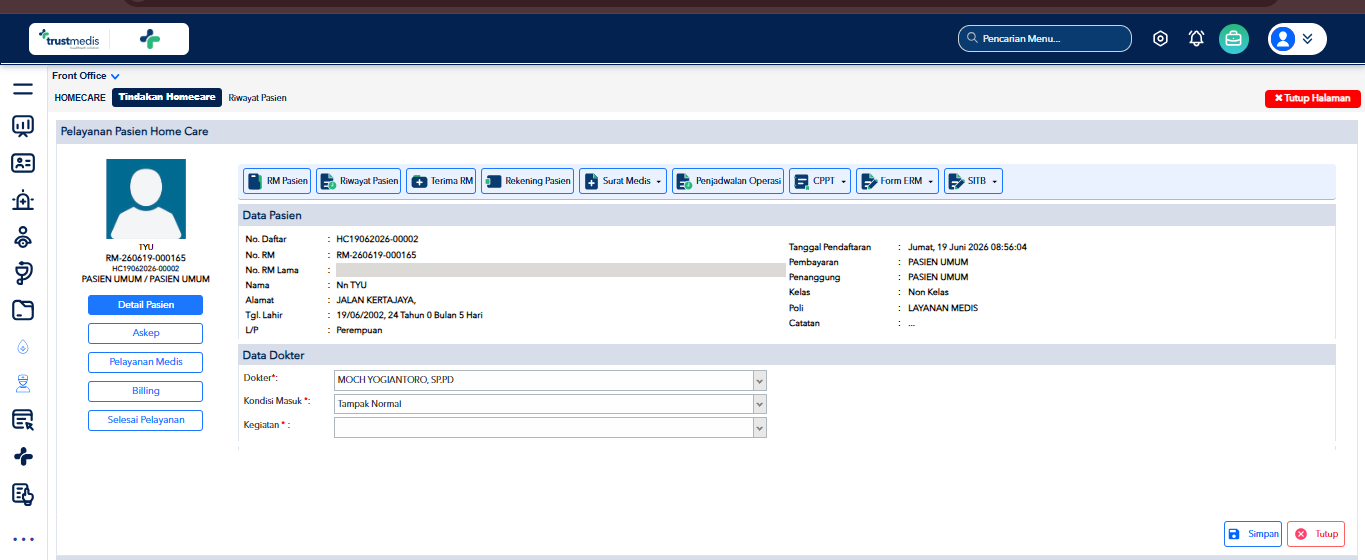
Task: Click the Detail Pasien button
Action: point(145,305)
